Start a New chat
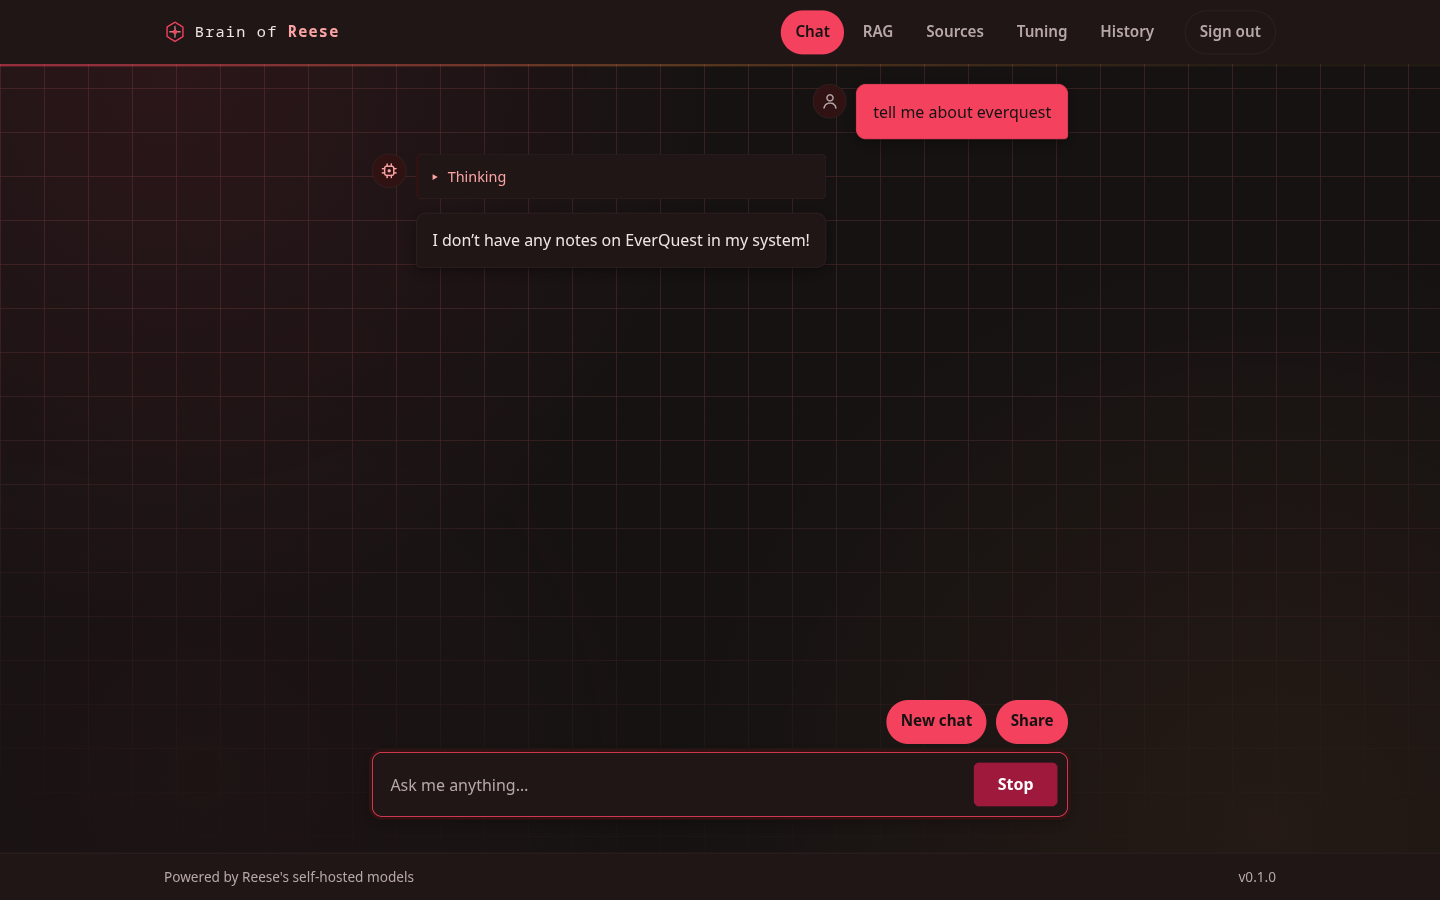The image size is (1440, 900). click(x=936, y=721)
